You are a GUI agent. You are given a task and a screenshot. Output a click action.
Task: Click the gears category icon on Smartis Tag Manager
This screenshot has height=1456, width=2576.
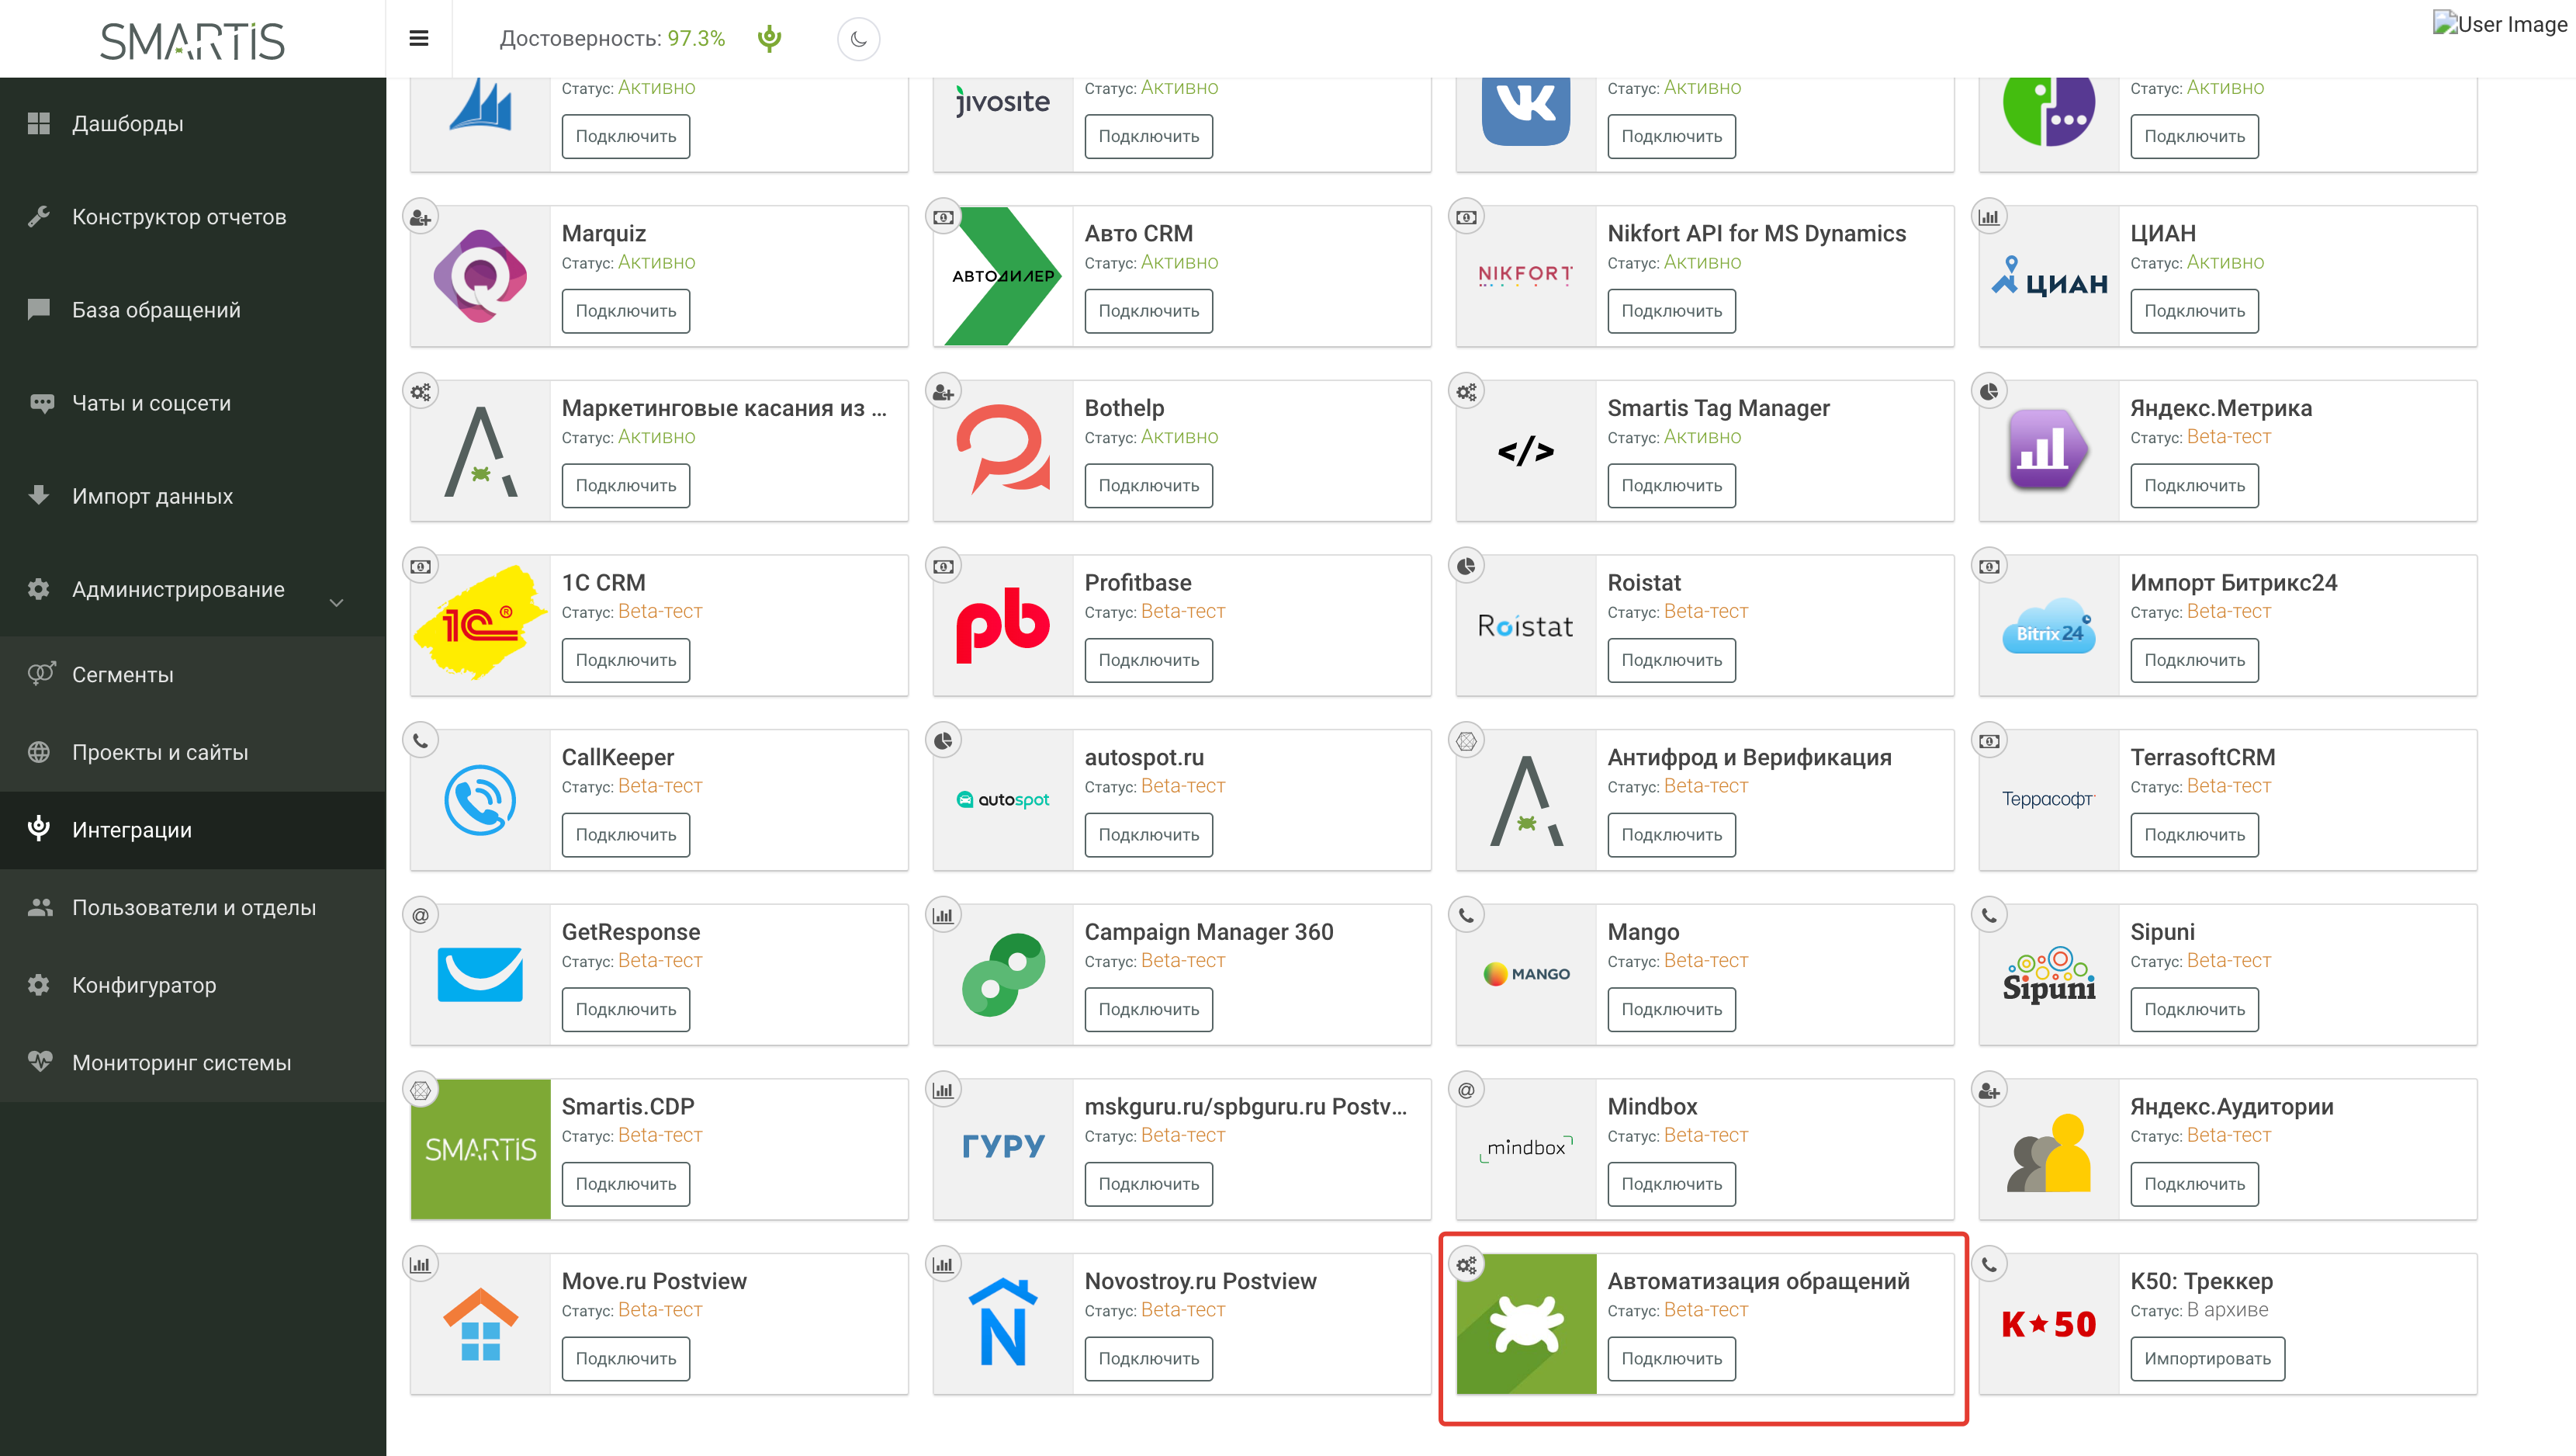click(1466, 392)
